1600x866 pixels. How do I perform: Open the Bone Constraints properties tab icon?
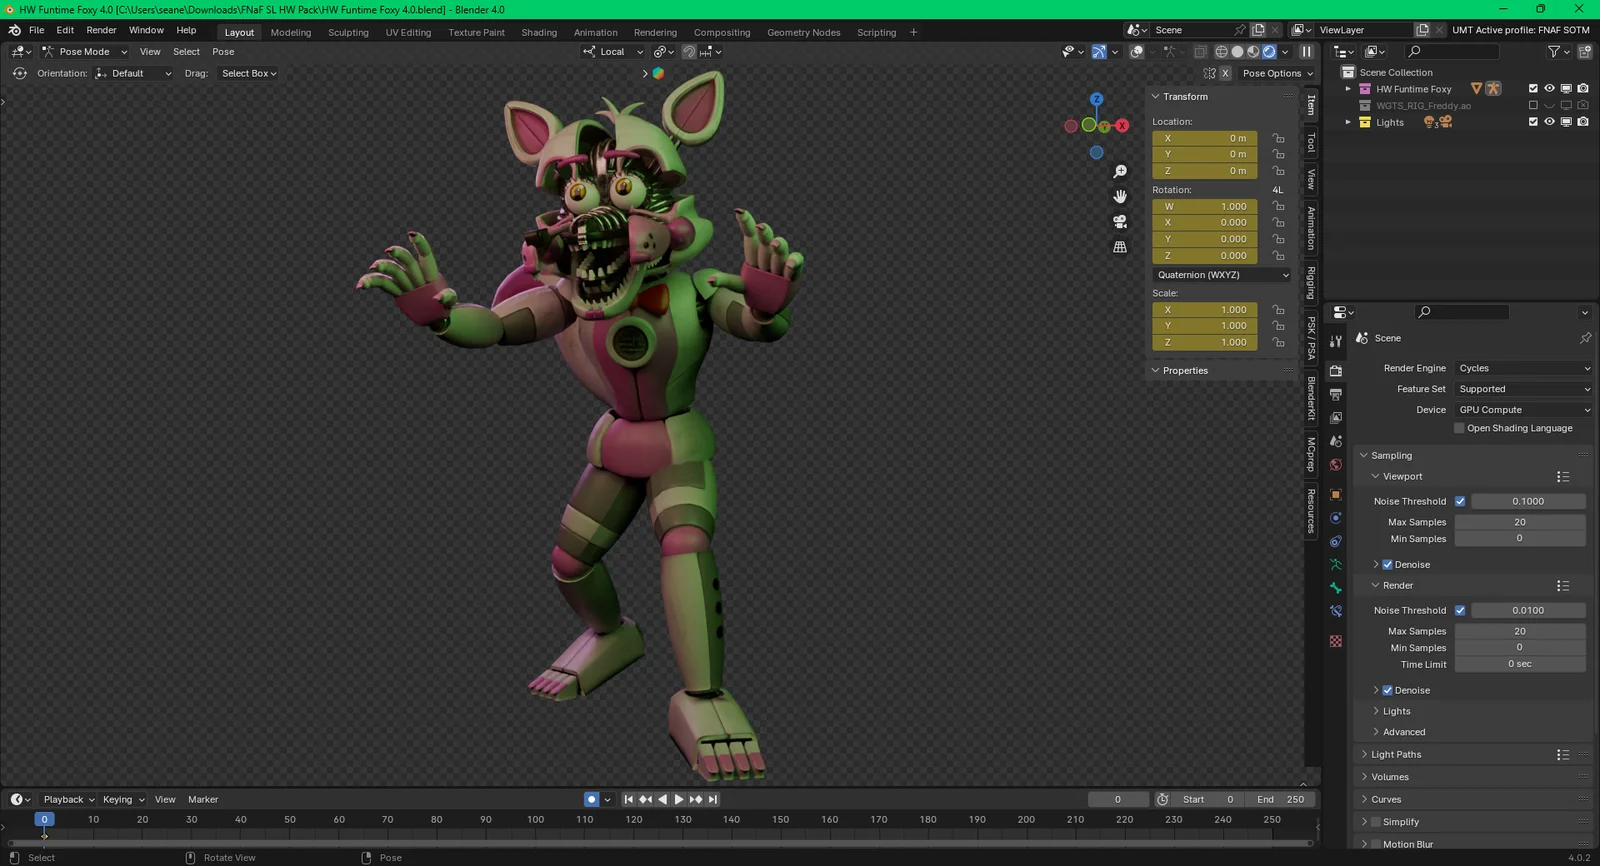1336,611
